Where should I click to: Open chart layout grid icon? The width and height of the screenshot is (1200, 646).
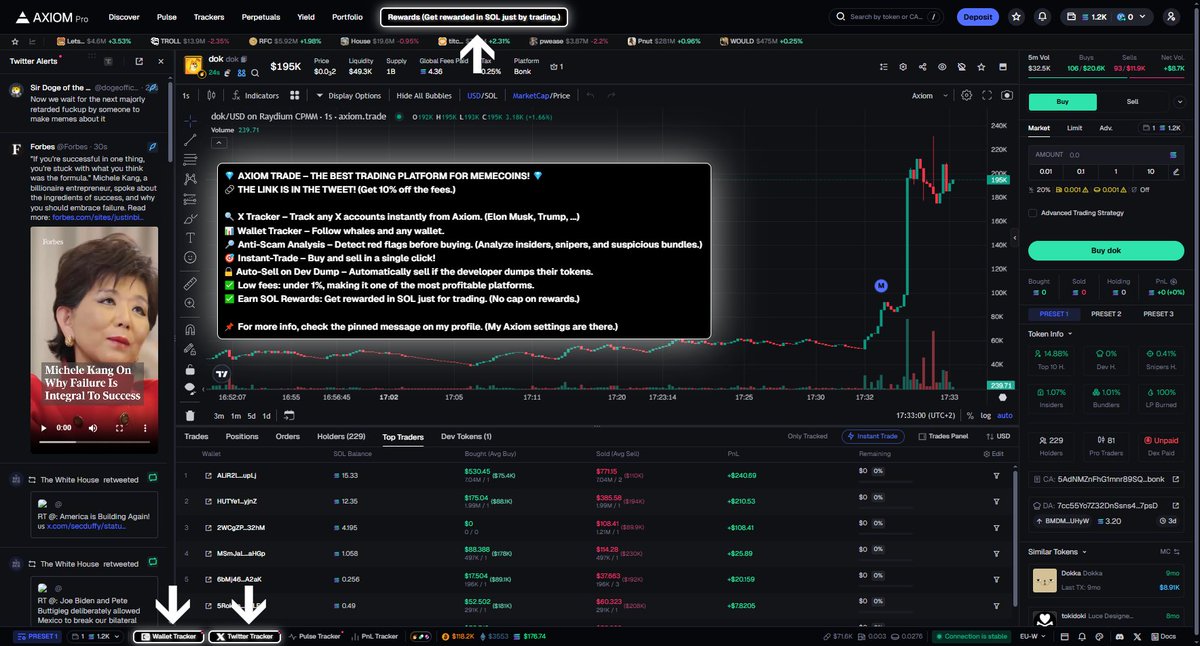(x=295, y=96)
